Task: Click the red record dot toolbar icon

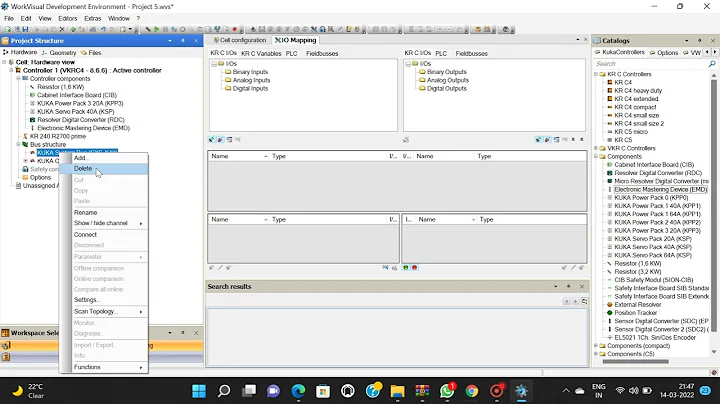Action: [x=235, y=29]
